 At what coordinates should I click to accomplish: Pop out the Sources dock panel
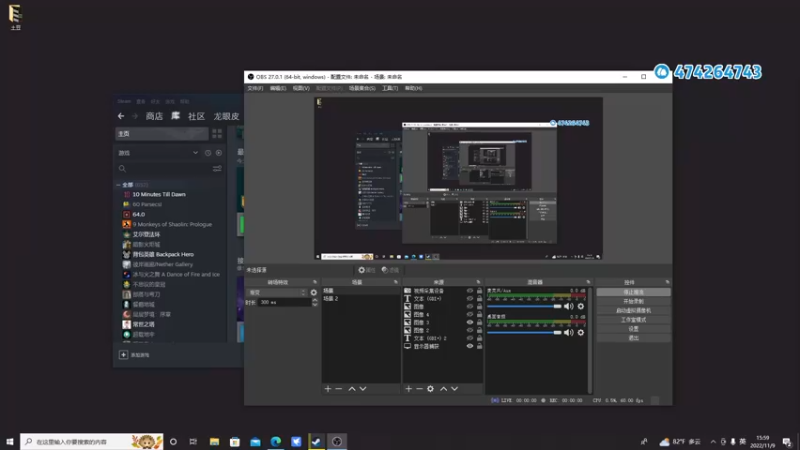pos(478,282)
